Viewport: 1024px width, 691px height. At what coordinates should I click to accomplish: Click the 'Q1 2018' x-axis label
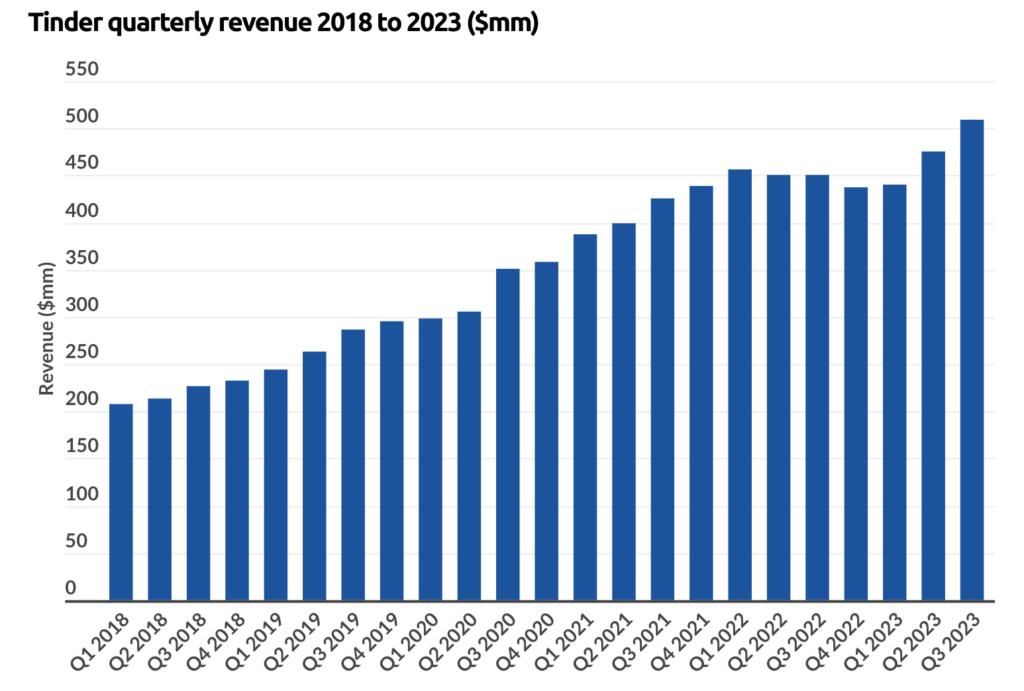(x=100, y=642)
